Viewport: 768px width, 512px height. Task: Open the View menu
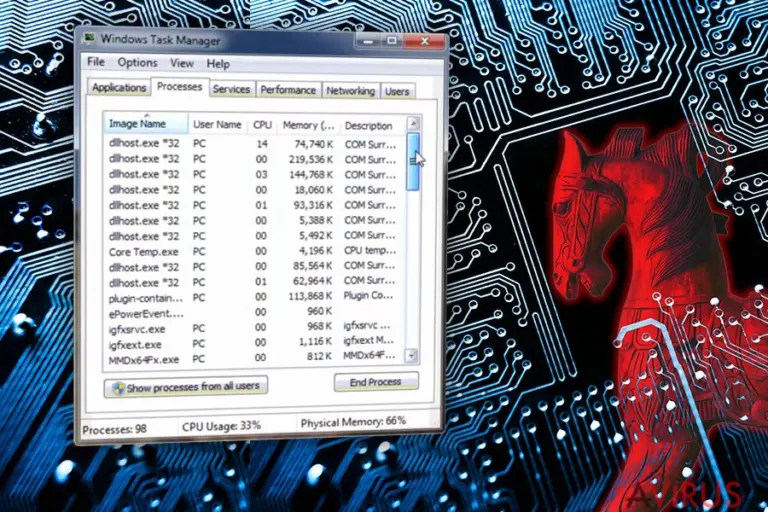[x=182, y=63]
